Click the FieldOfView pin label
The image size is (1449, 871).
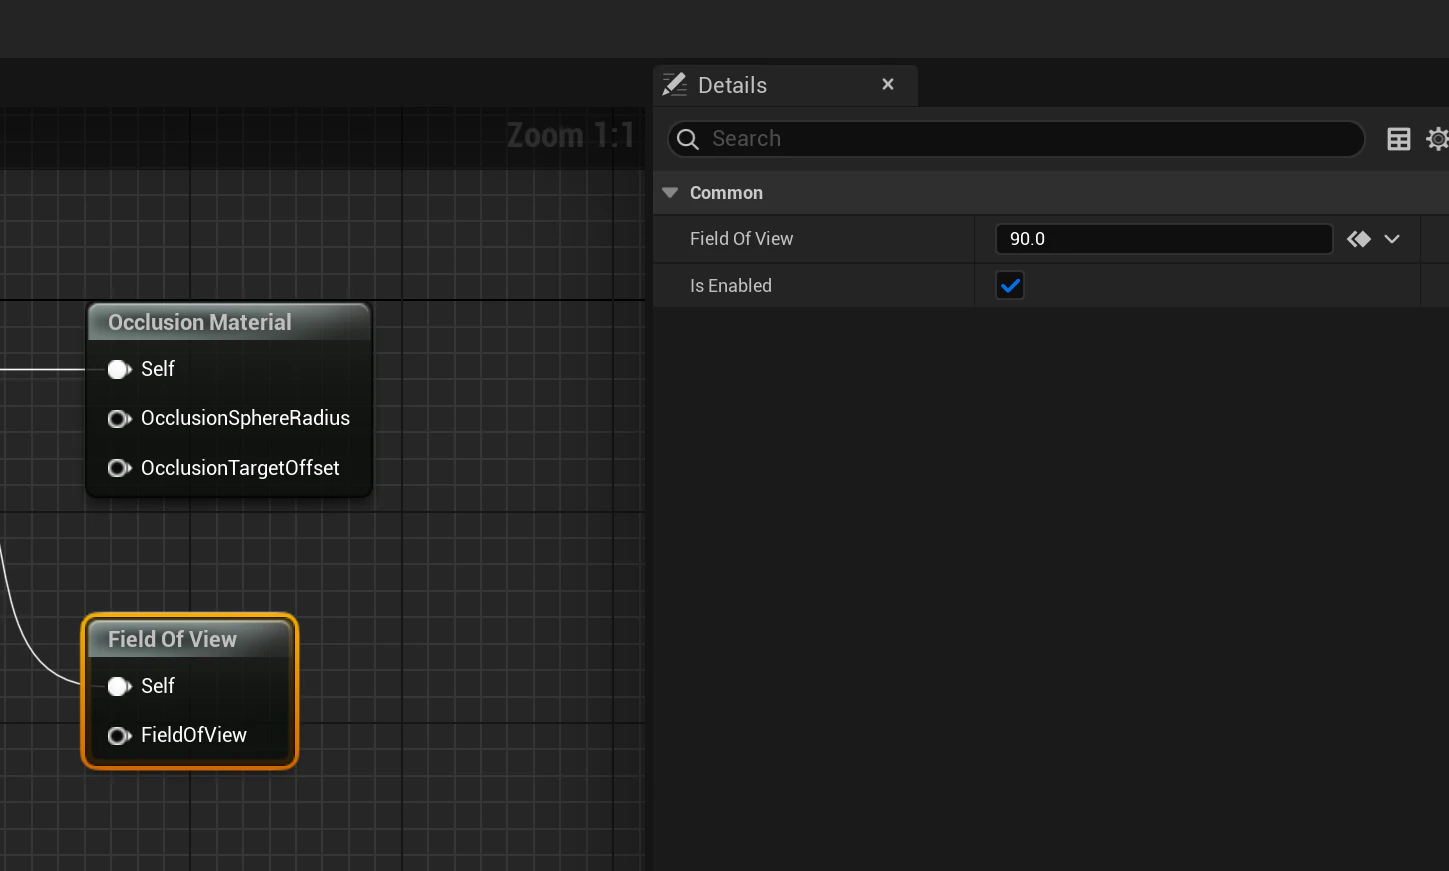pyautogui.click(x=194, y=735)
